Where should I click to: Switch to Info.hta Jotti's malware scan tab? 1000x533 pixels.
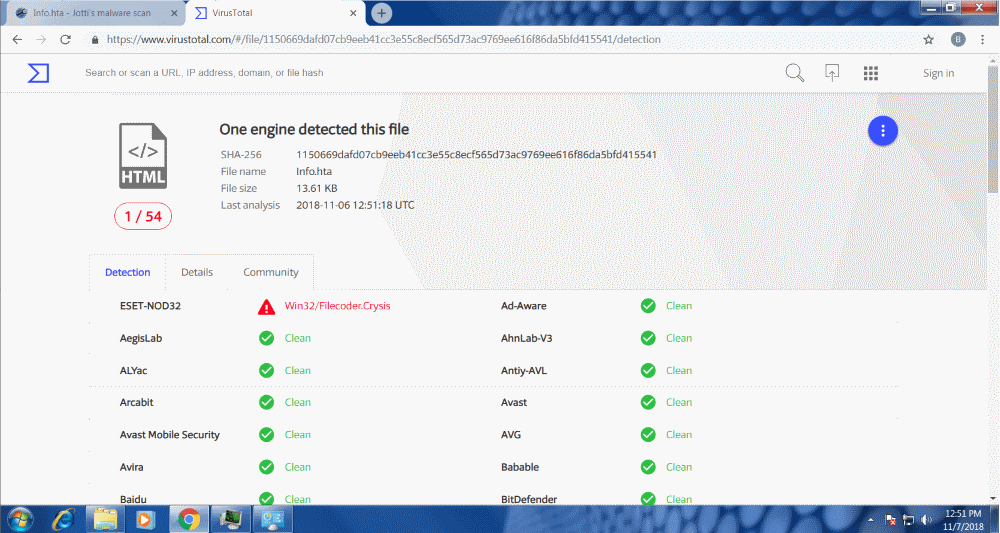(92, 13)
